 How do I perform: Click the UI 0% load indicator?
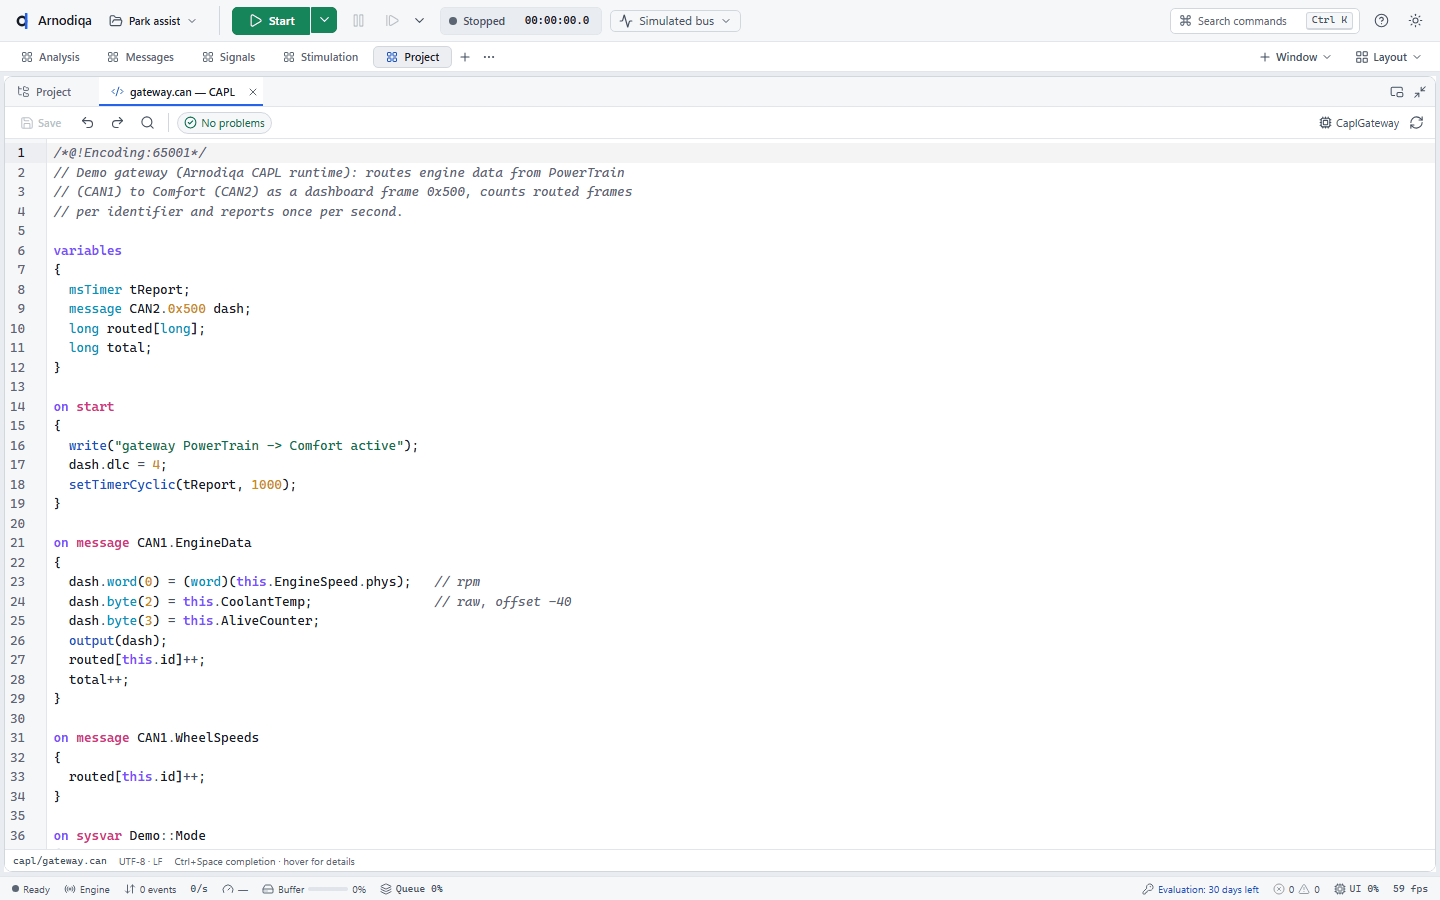[1356, 889]
